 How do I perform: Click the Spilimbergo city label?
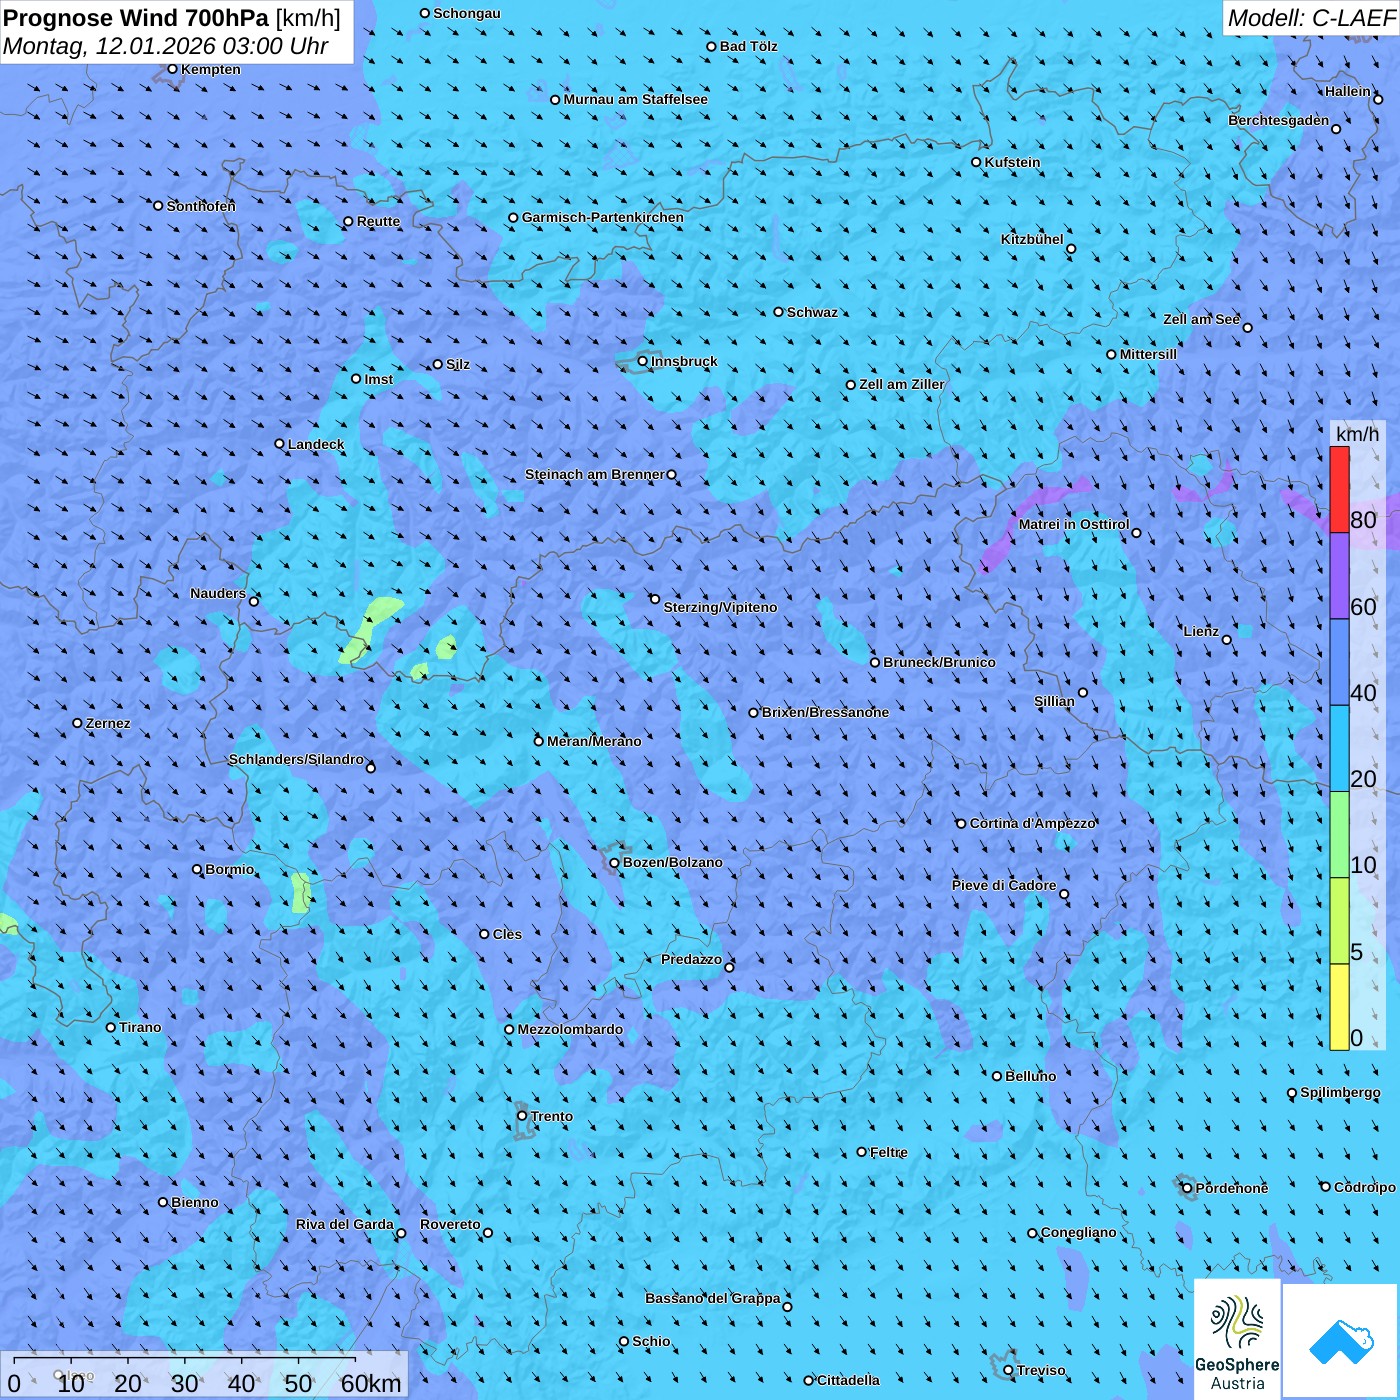(x=1340, y=1092)
